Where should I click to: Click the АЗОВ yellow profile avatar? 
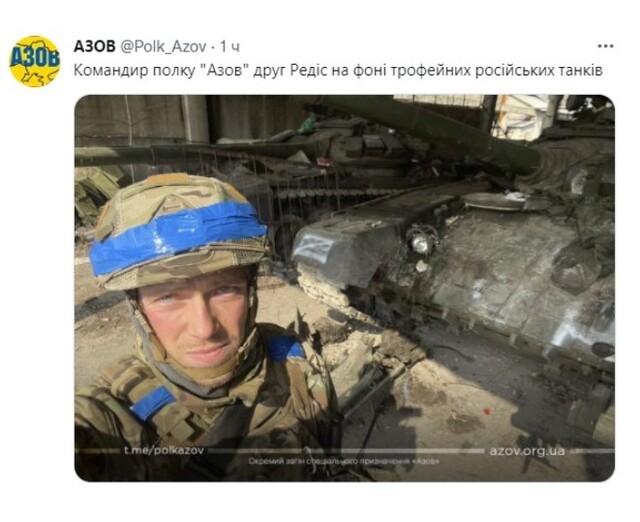[x=35, y=61]
